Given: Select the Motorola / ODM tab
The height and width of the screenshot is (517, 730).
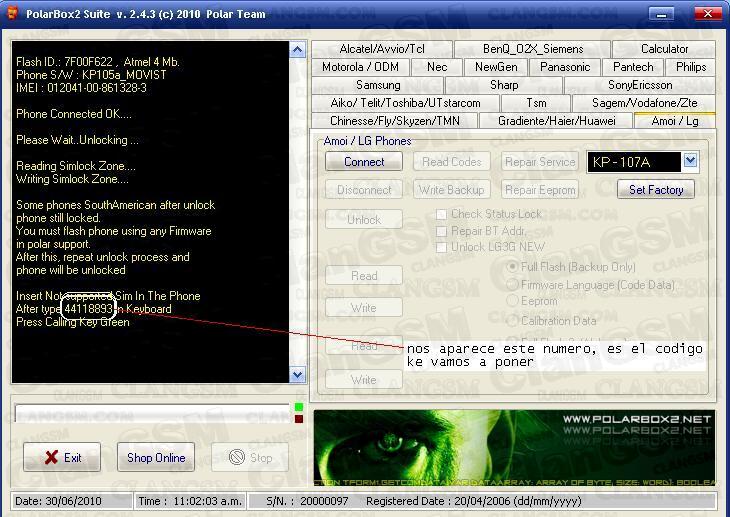Looking at the screenshot, I should coord(360,67).
